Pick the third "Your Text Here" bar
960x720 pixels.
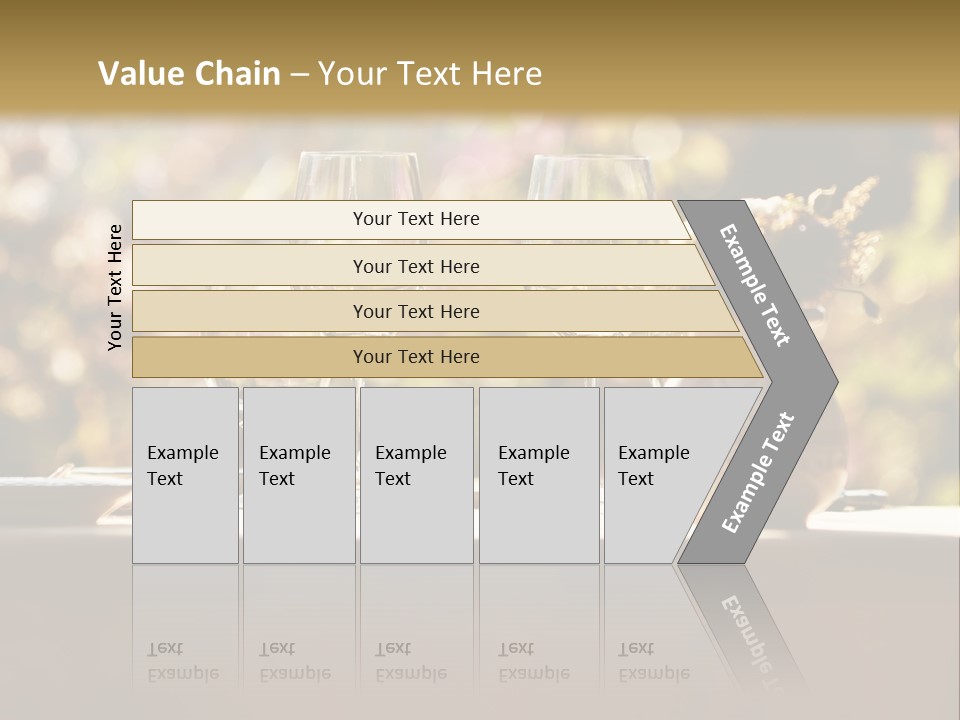click(x=415, y=311)
